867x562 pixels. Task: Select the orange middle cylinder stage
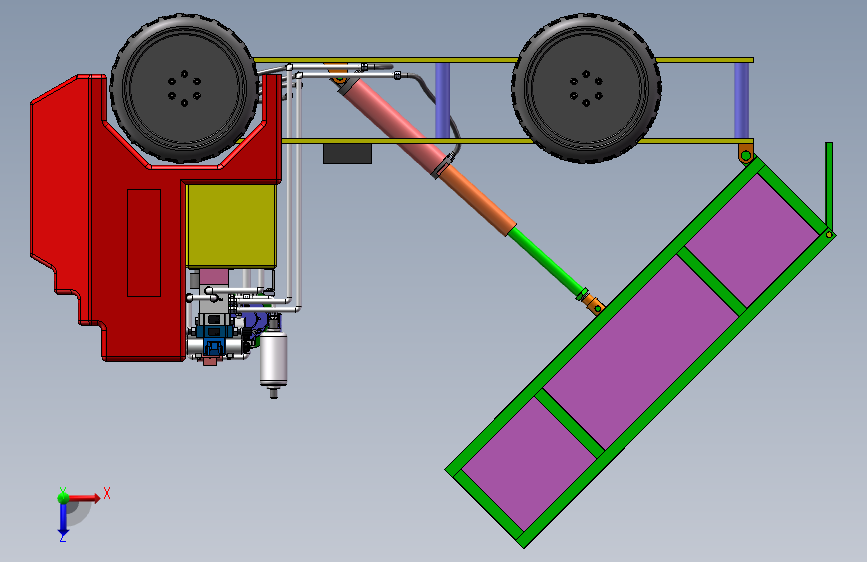coord(477,200)
